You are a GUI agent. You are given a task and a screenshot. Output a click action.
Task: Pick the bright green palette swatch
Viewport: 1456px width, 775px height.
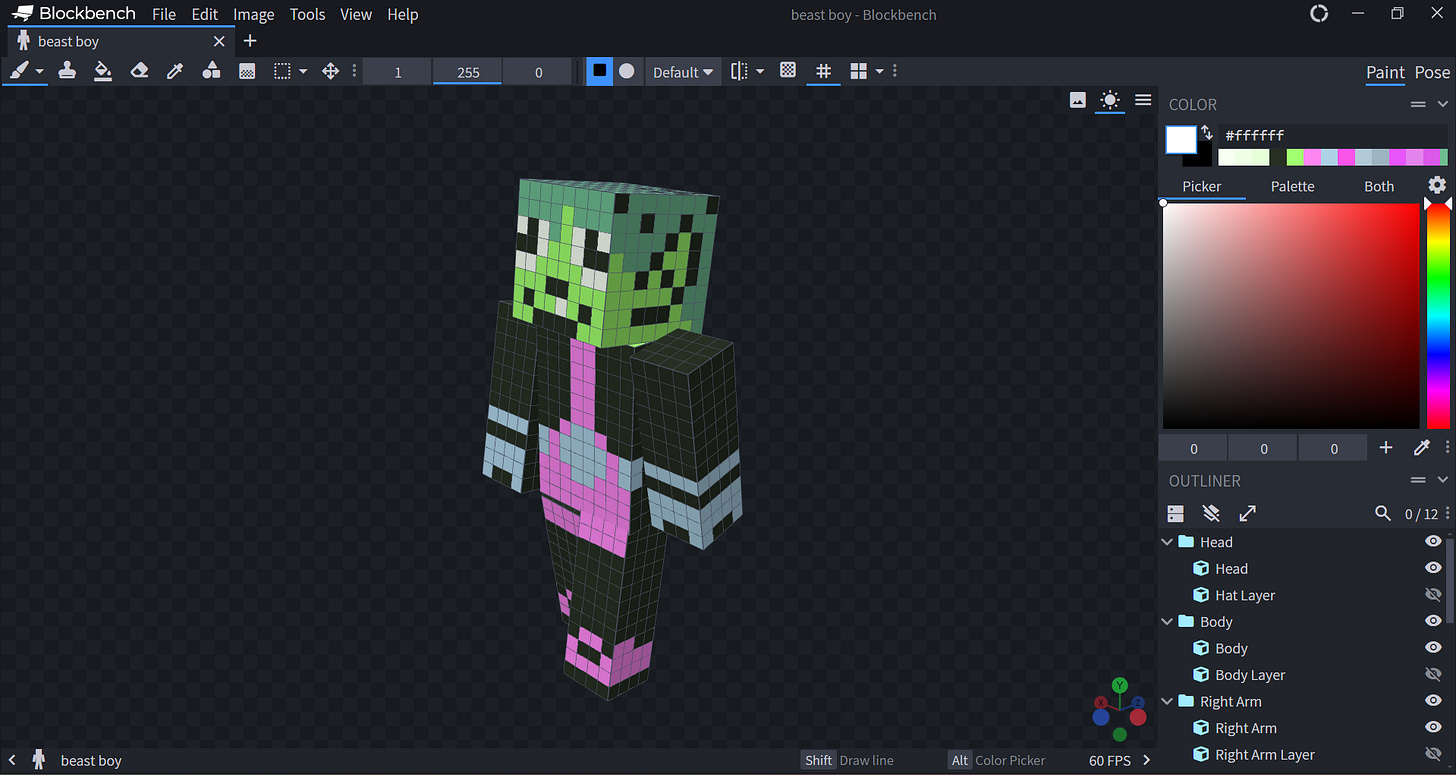coord(1295,157)
